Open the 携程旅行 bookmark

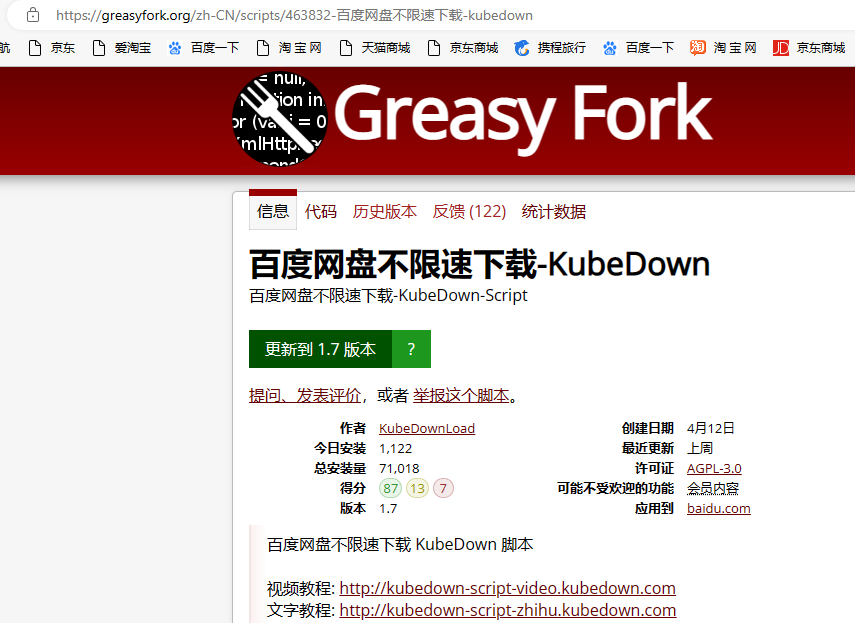point(550,48)
